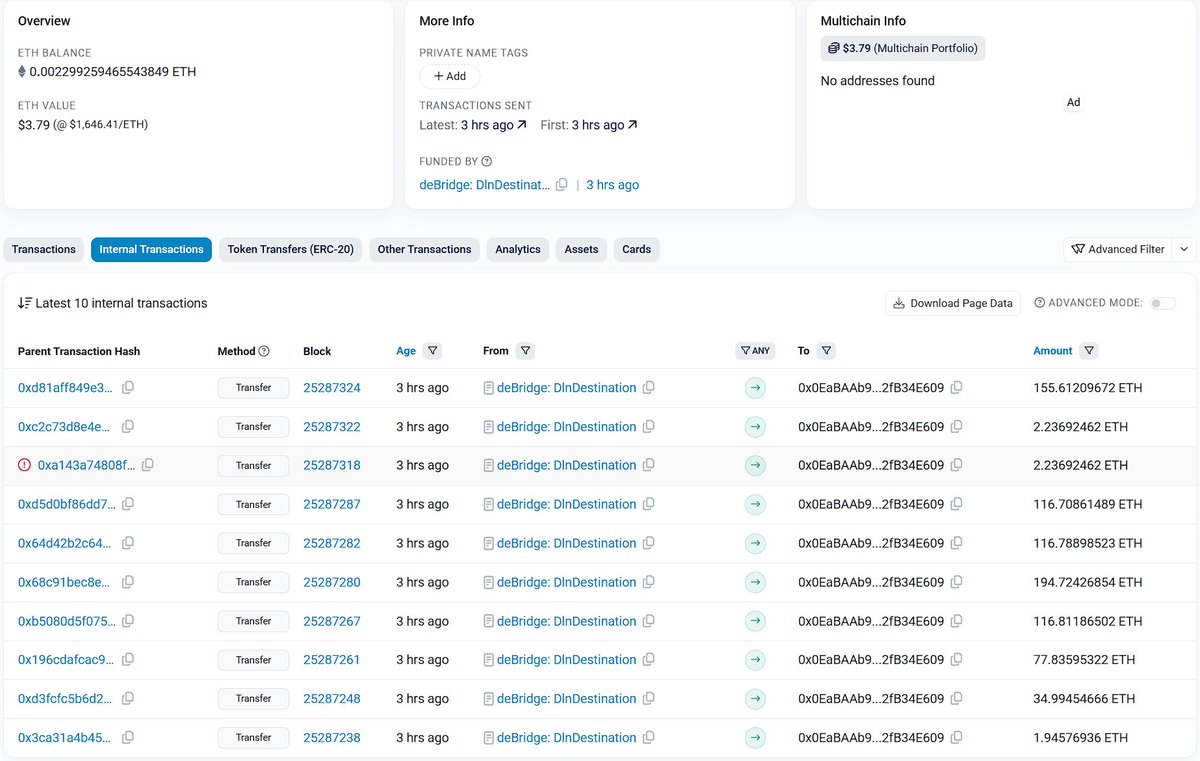The height and width of the screenshot is (761, 1200).
Task: Copy To address in 155.61209672 ETH row
Action: coord(957,388)
